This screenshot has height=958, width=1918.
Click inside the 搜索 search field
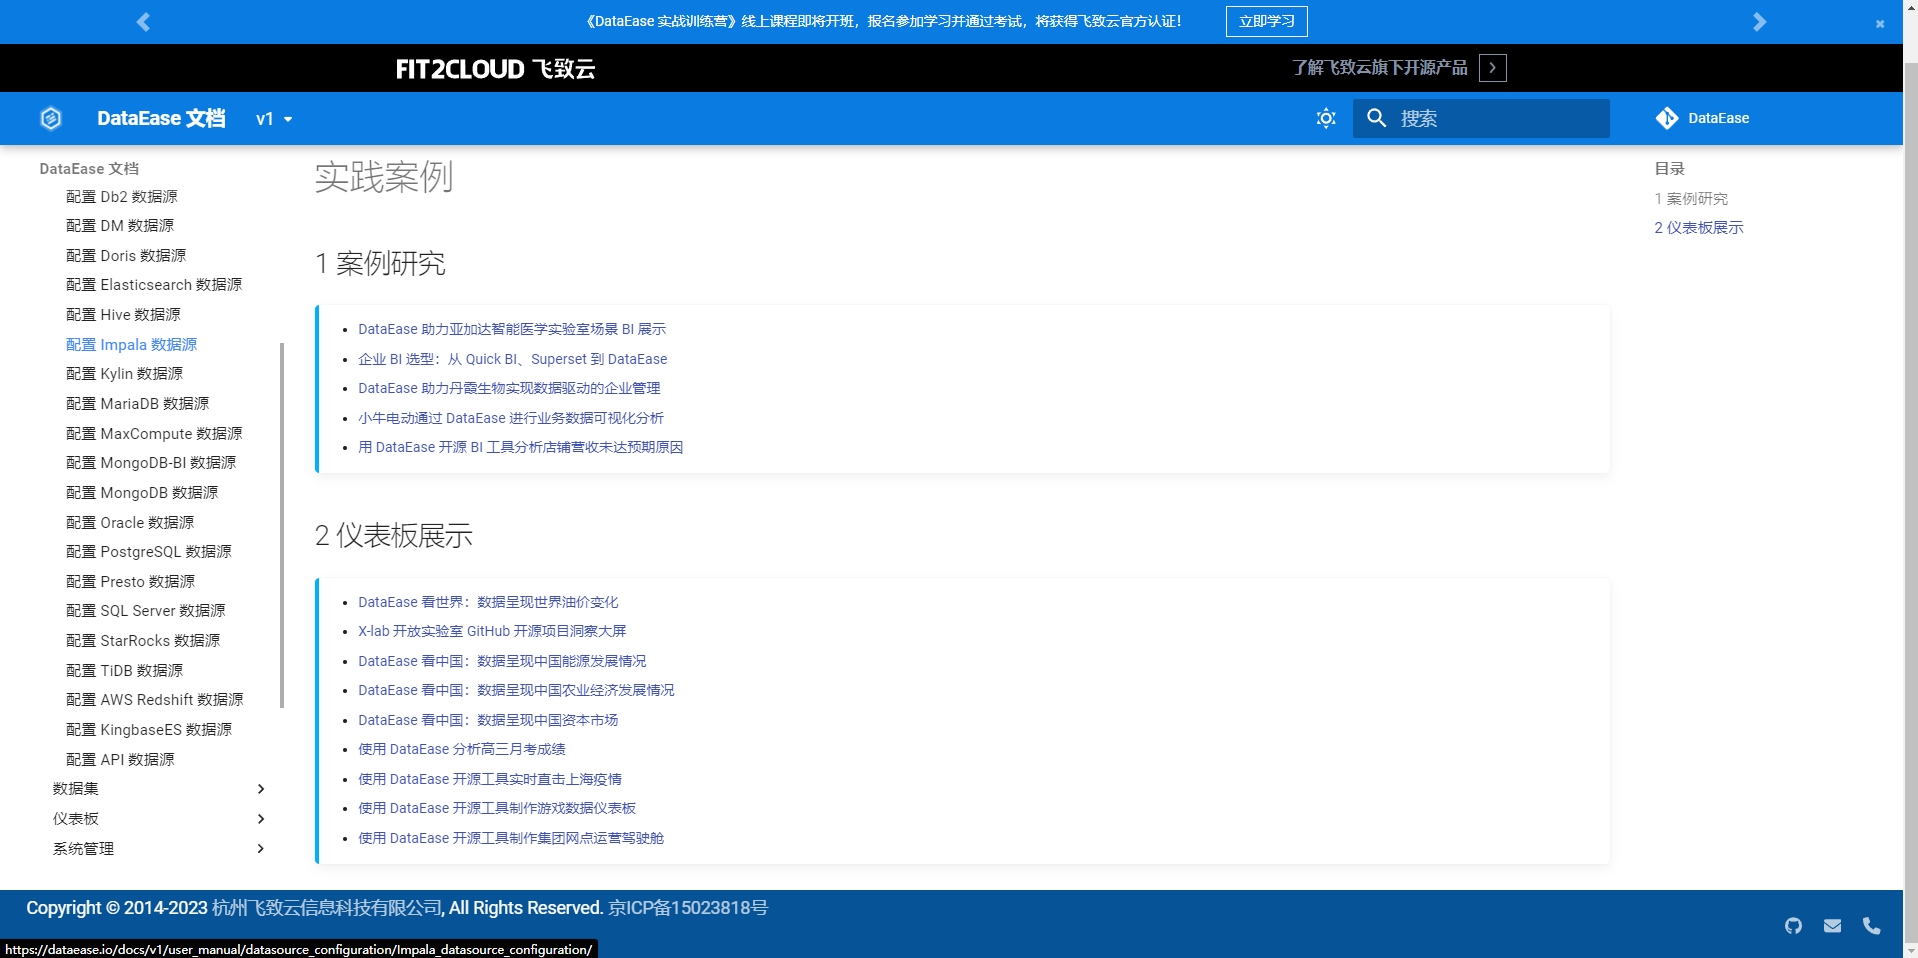[1490, 118]
